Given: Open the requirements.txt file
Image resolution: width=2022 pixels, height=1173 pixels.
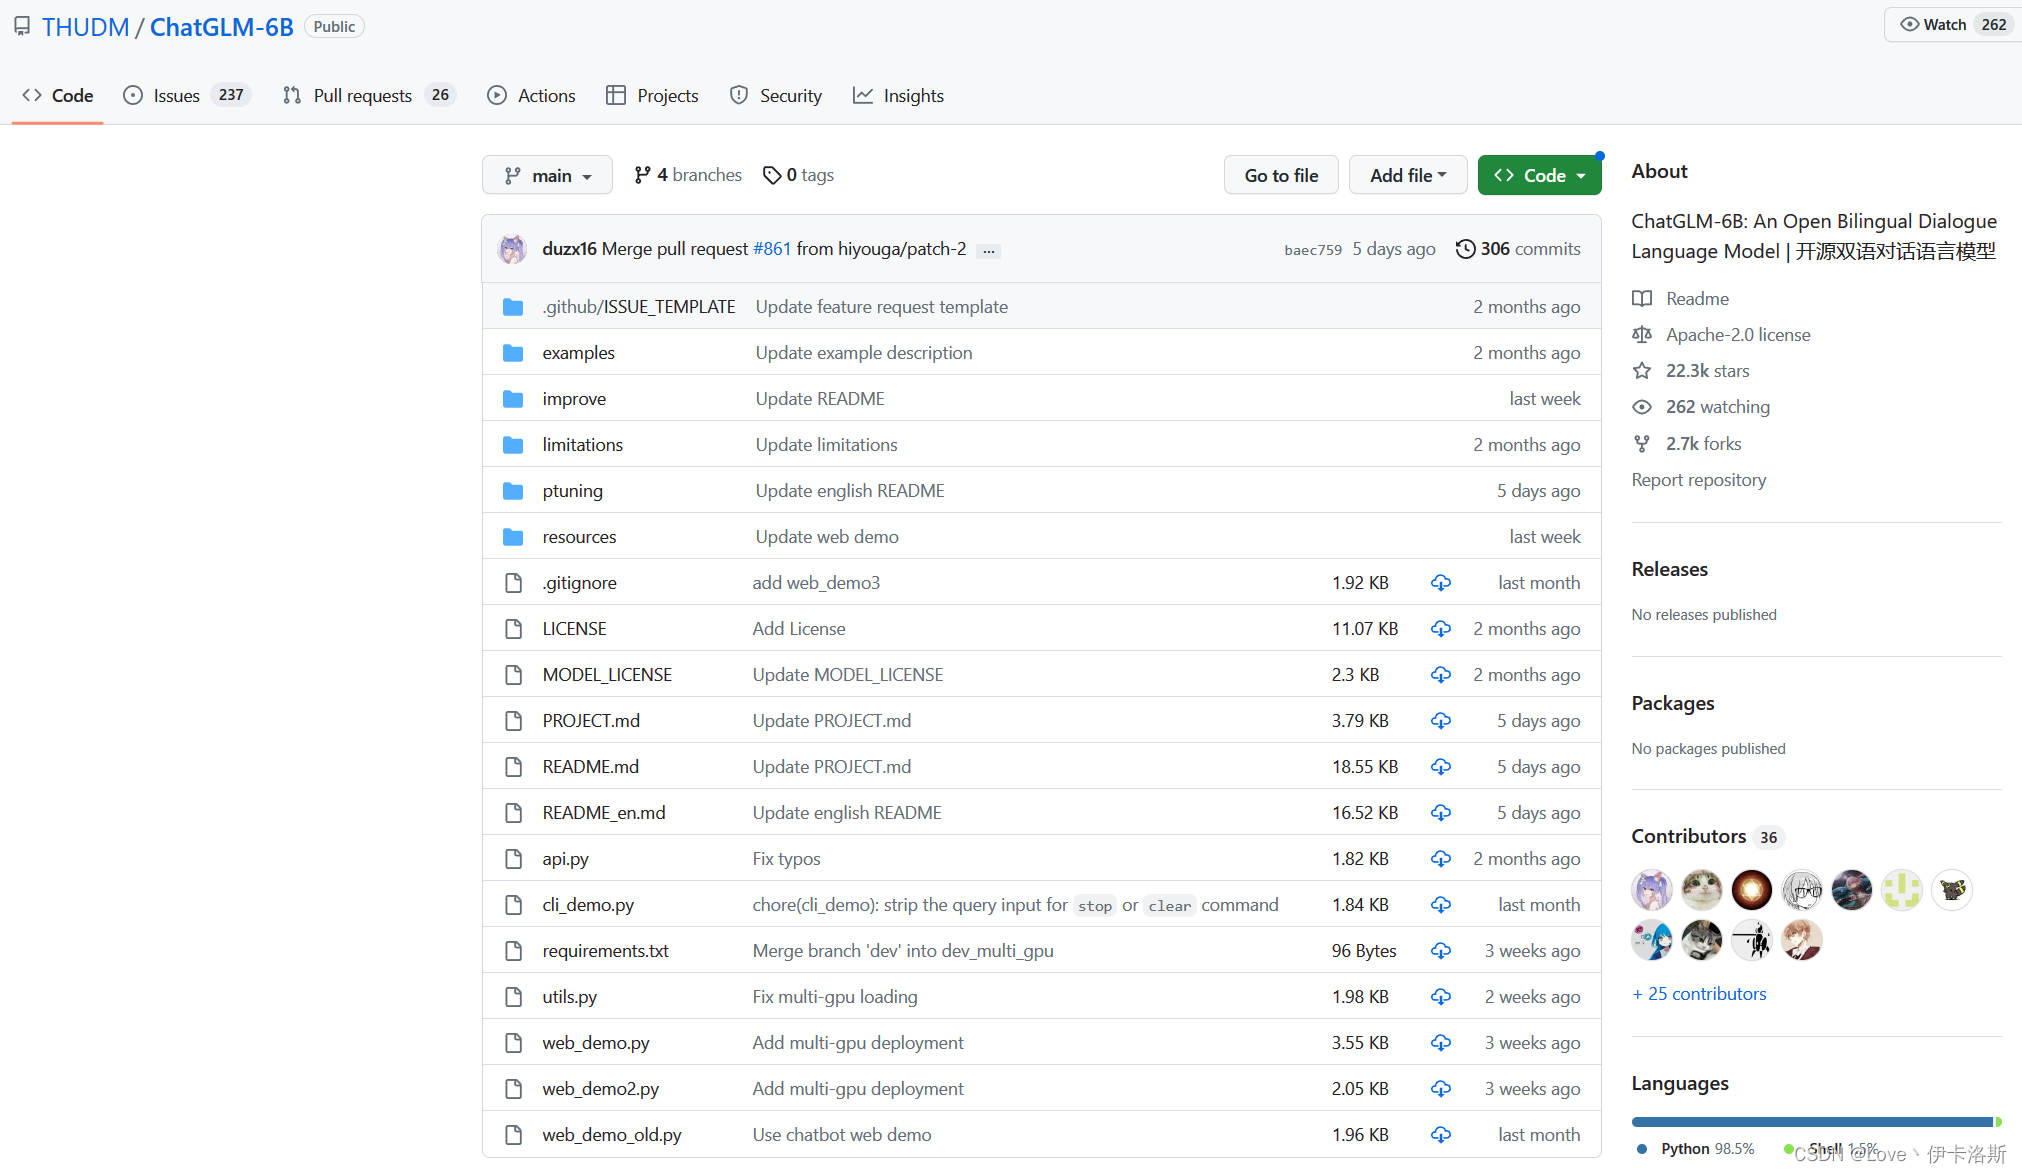Looking at the screenshot, I should 606,951.
